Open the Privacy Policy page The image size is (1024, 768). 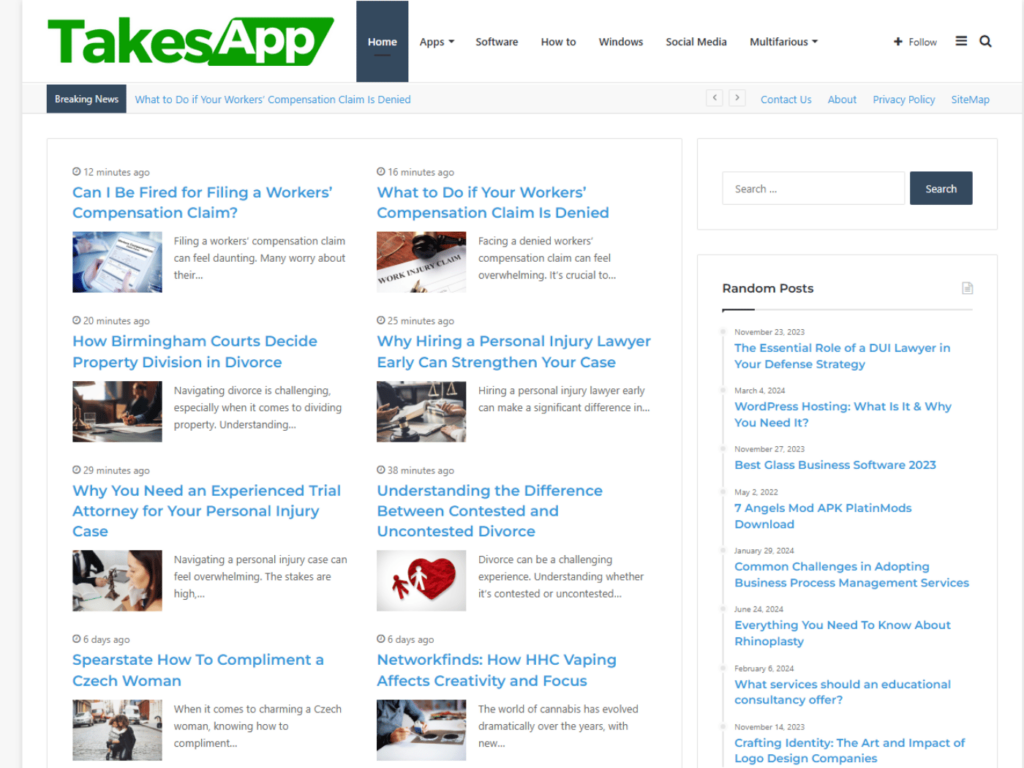click(903, 99)
